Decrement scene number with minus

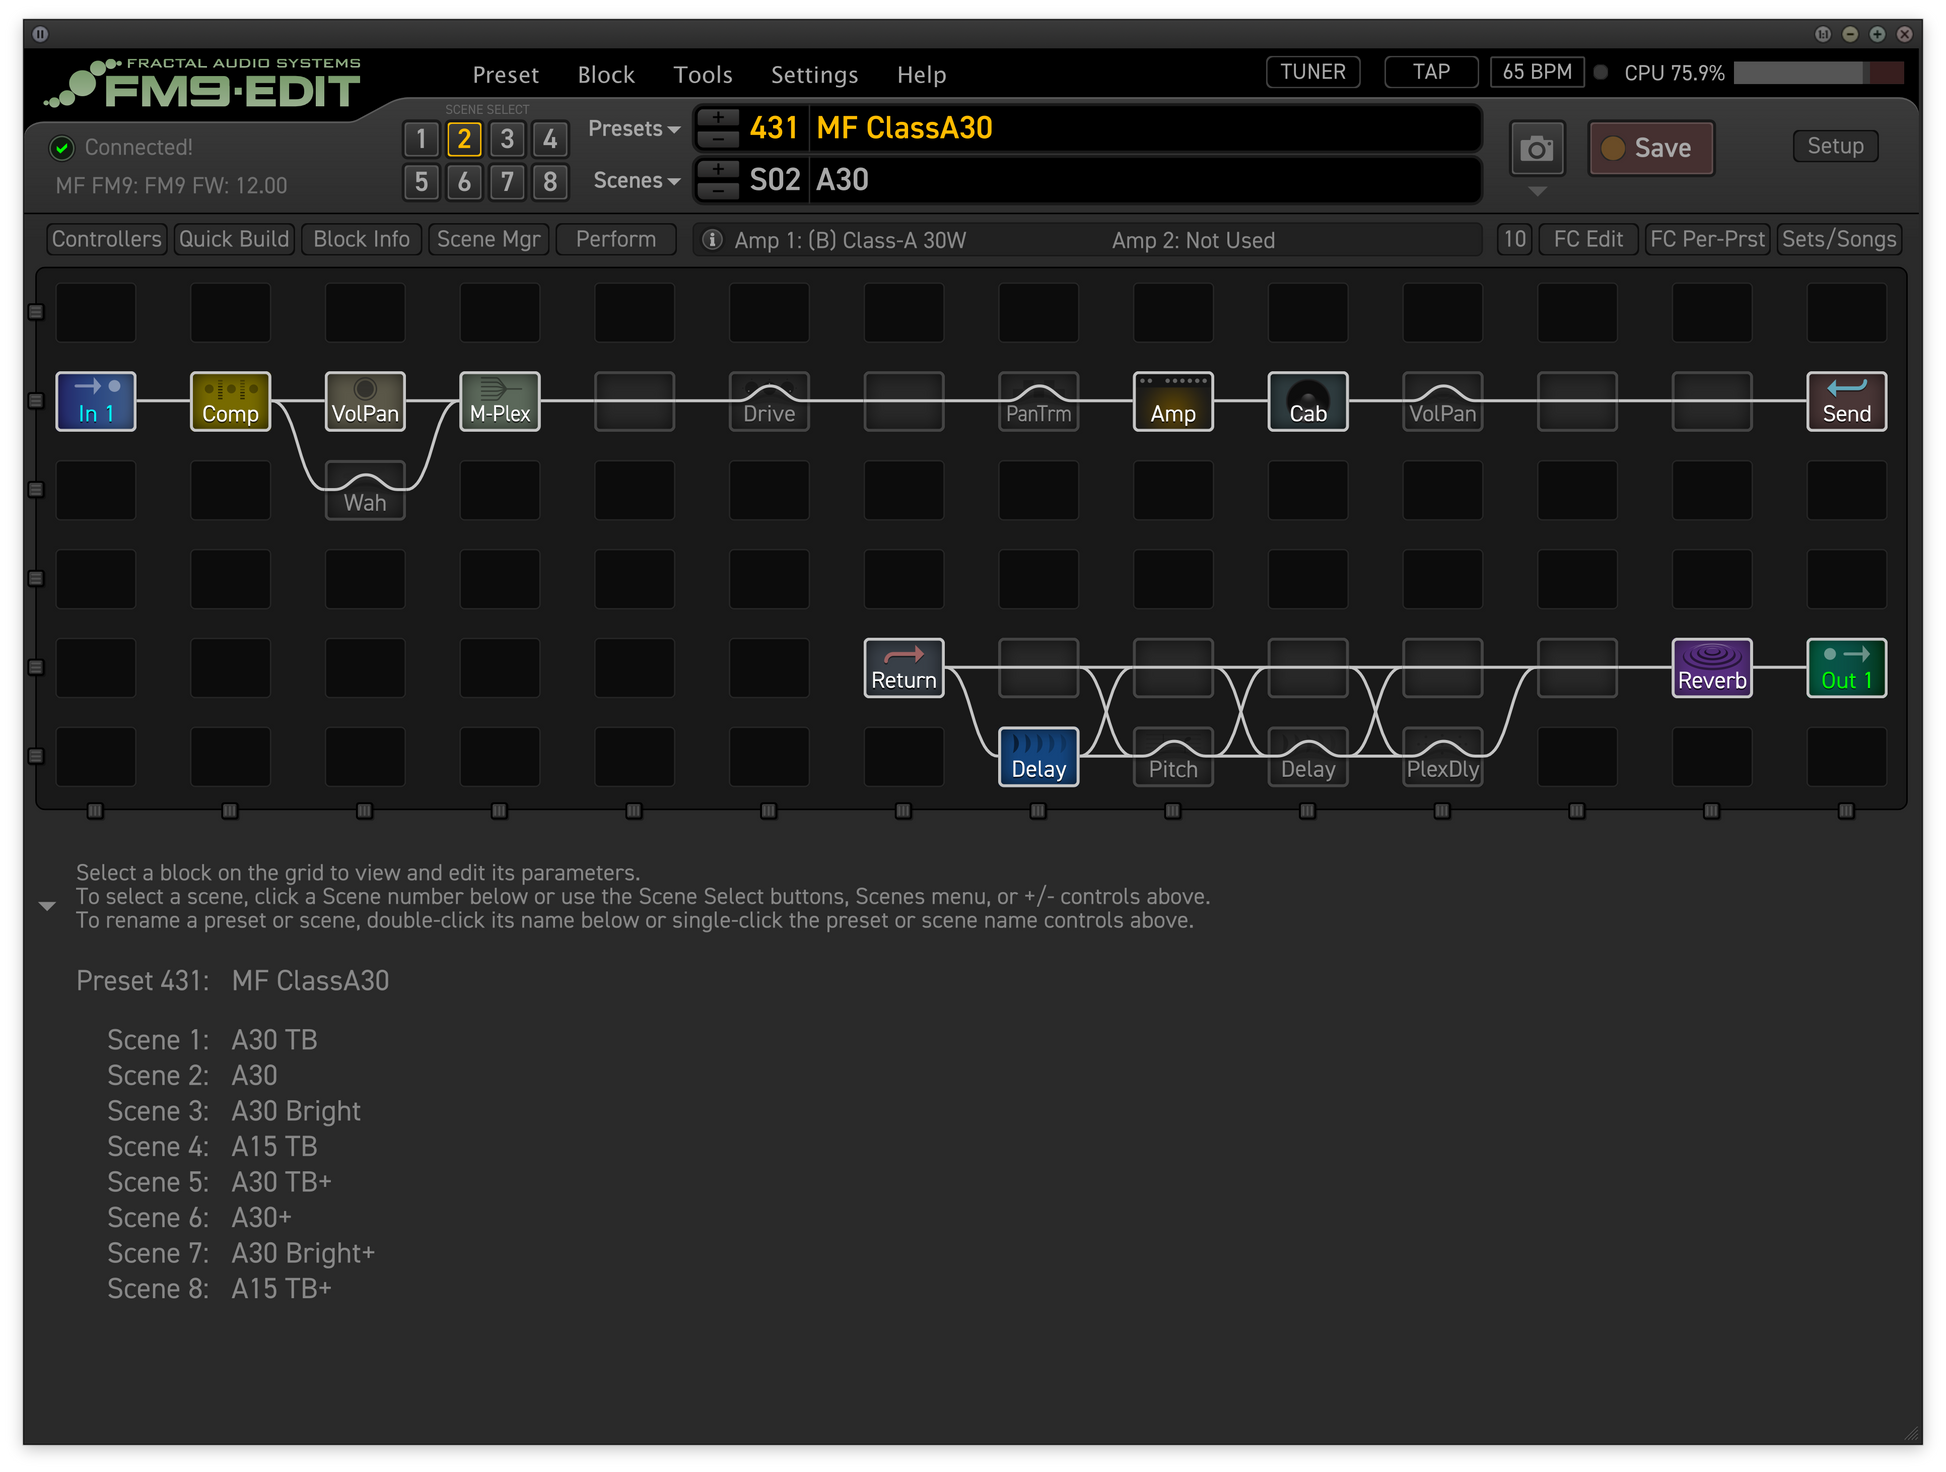click(x=718, y=190)
